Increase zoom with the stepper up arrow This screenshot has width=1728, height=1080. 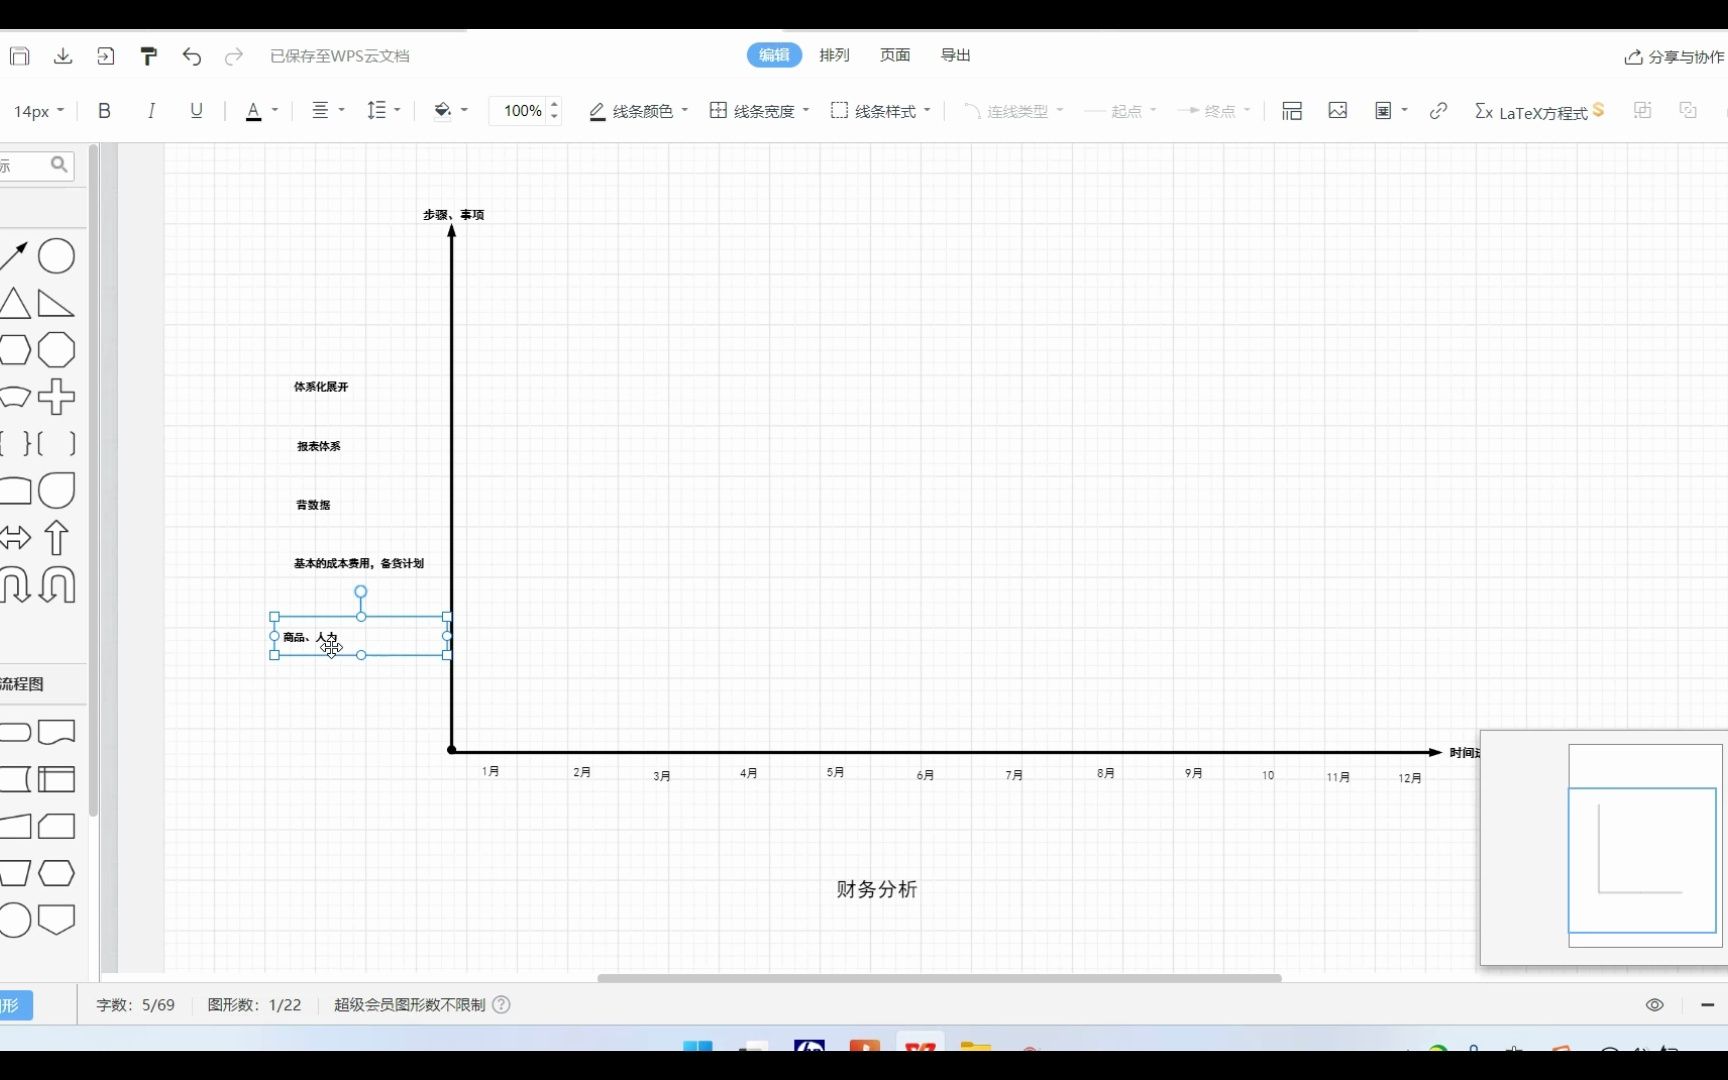point(555,104)
